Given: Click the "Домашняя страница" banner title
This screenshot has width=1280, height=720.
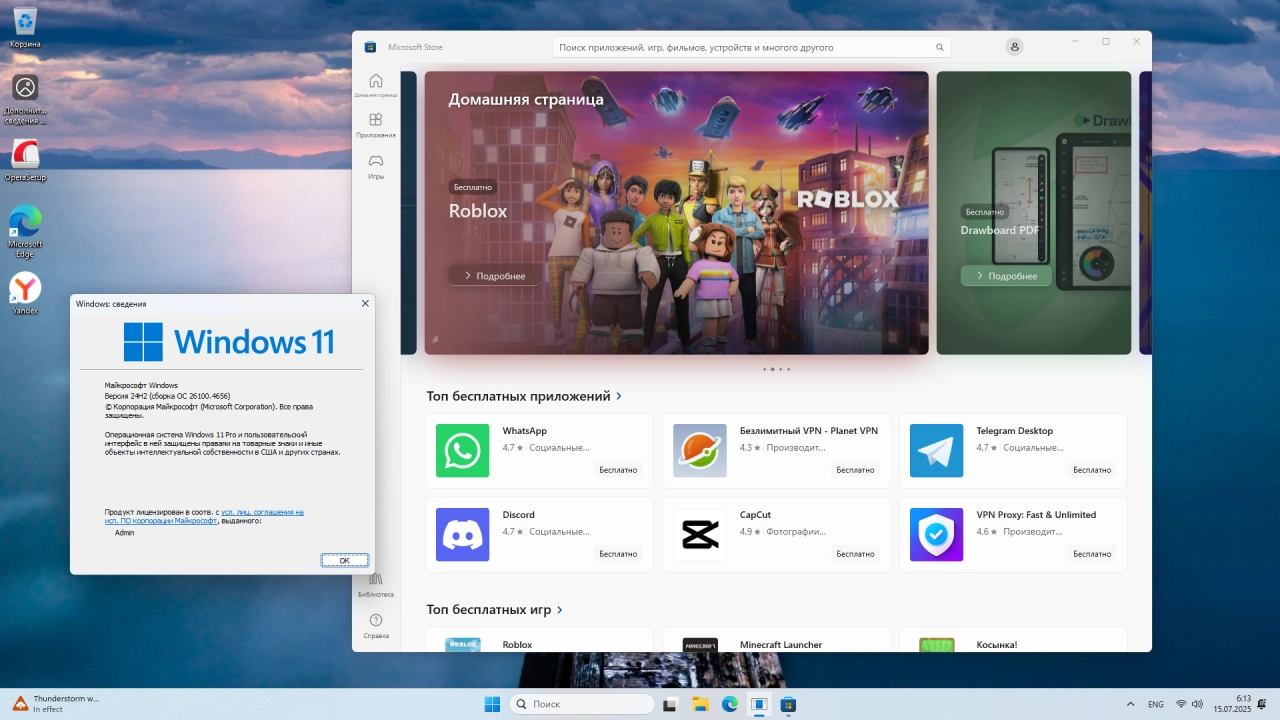Looking at the screenshot, I should click(x=526, y=99).
